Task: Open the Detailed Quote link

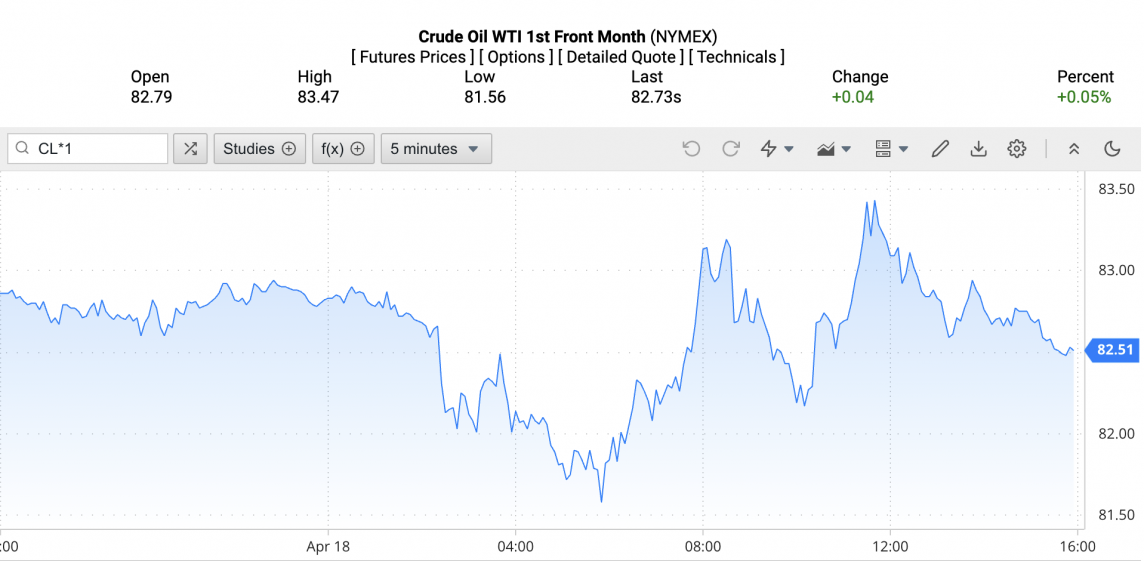Action: click(621, 57)
